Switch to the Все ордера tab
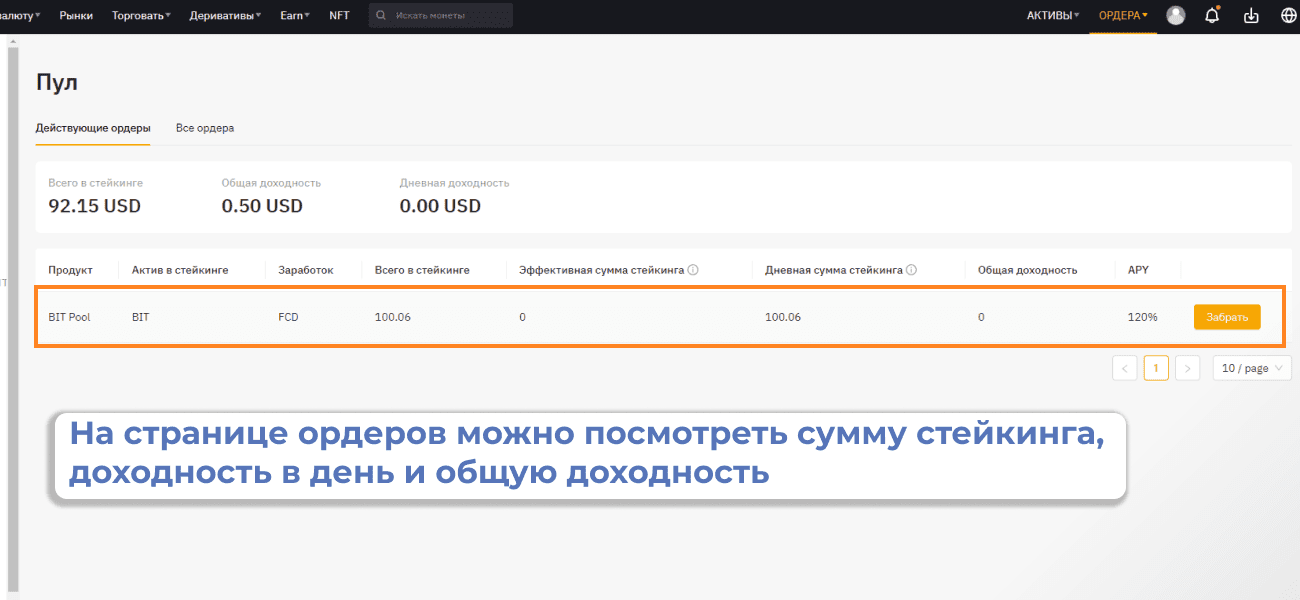Viewport: 1300px width, 600px height. coord(204,128)
